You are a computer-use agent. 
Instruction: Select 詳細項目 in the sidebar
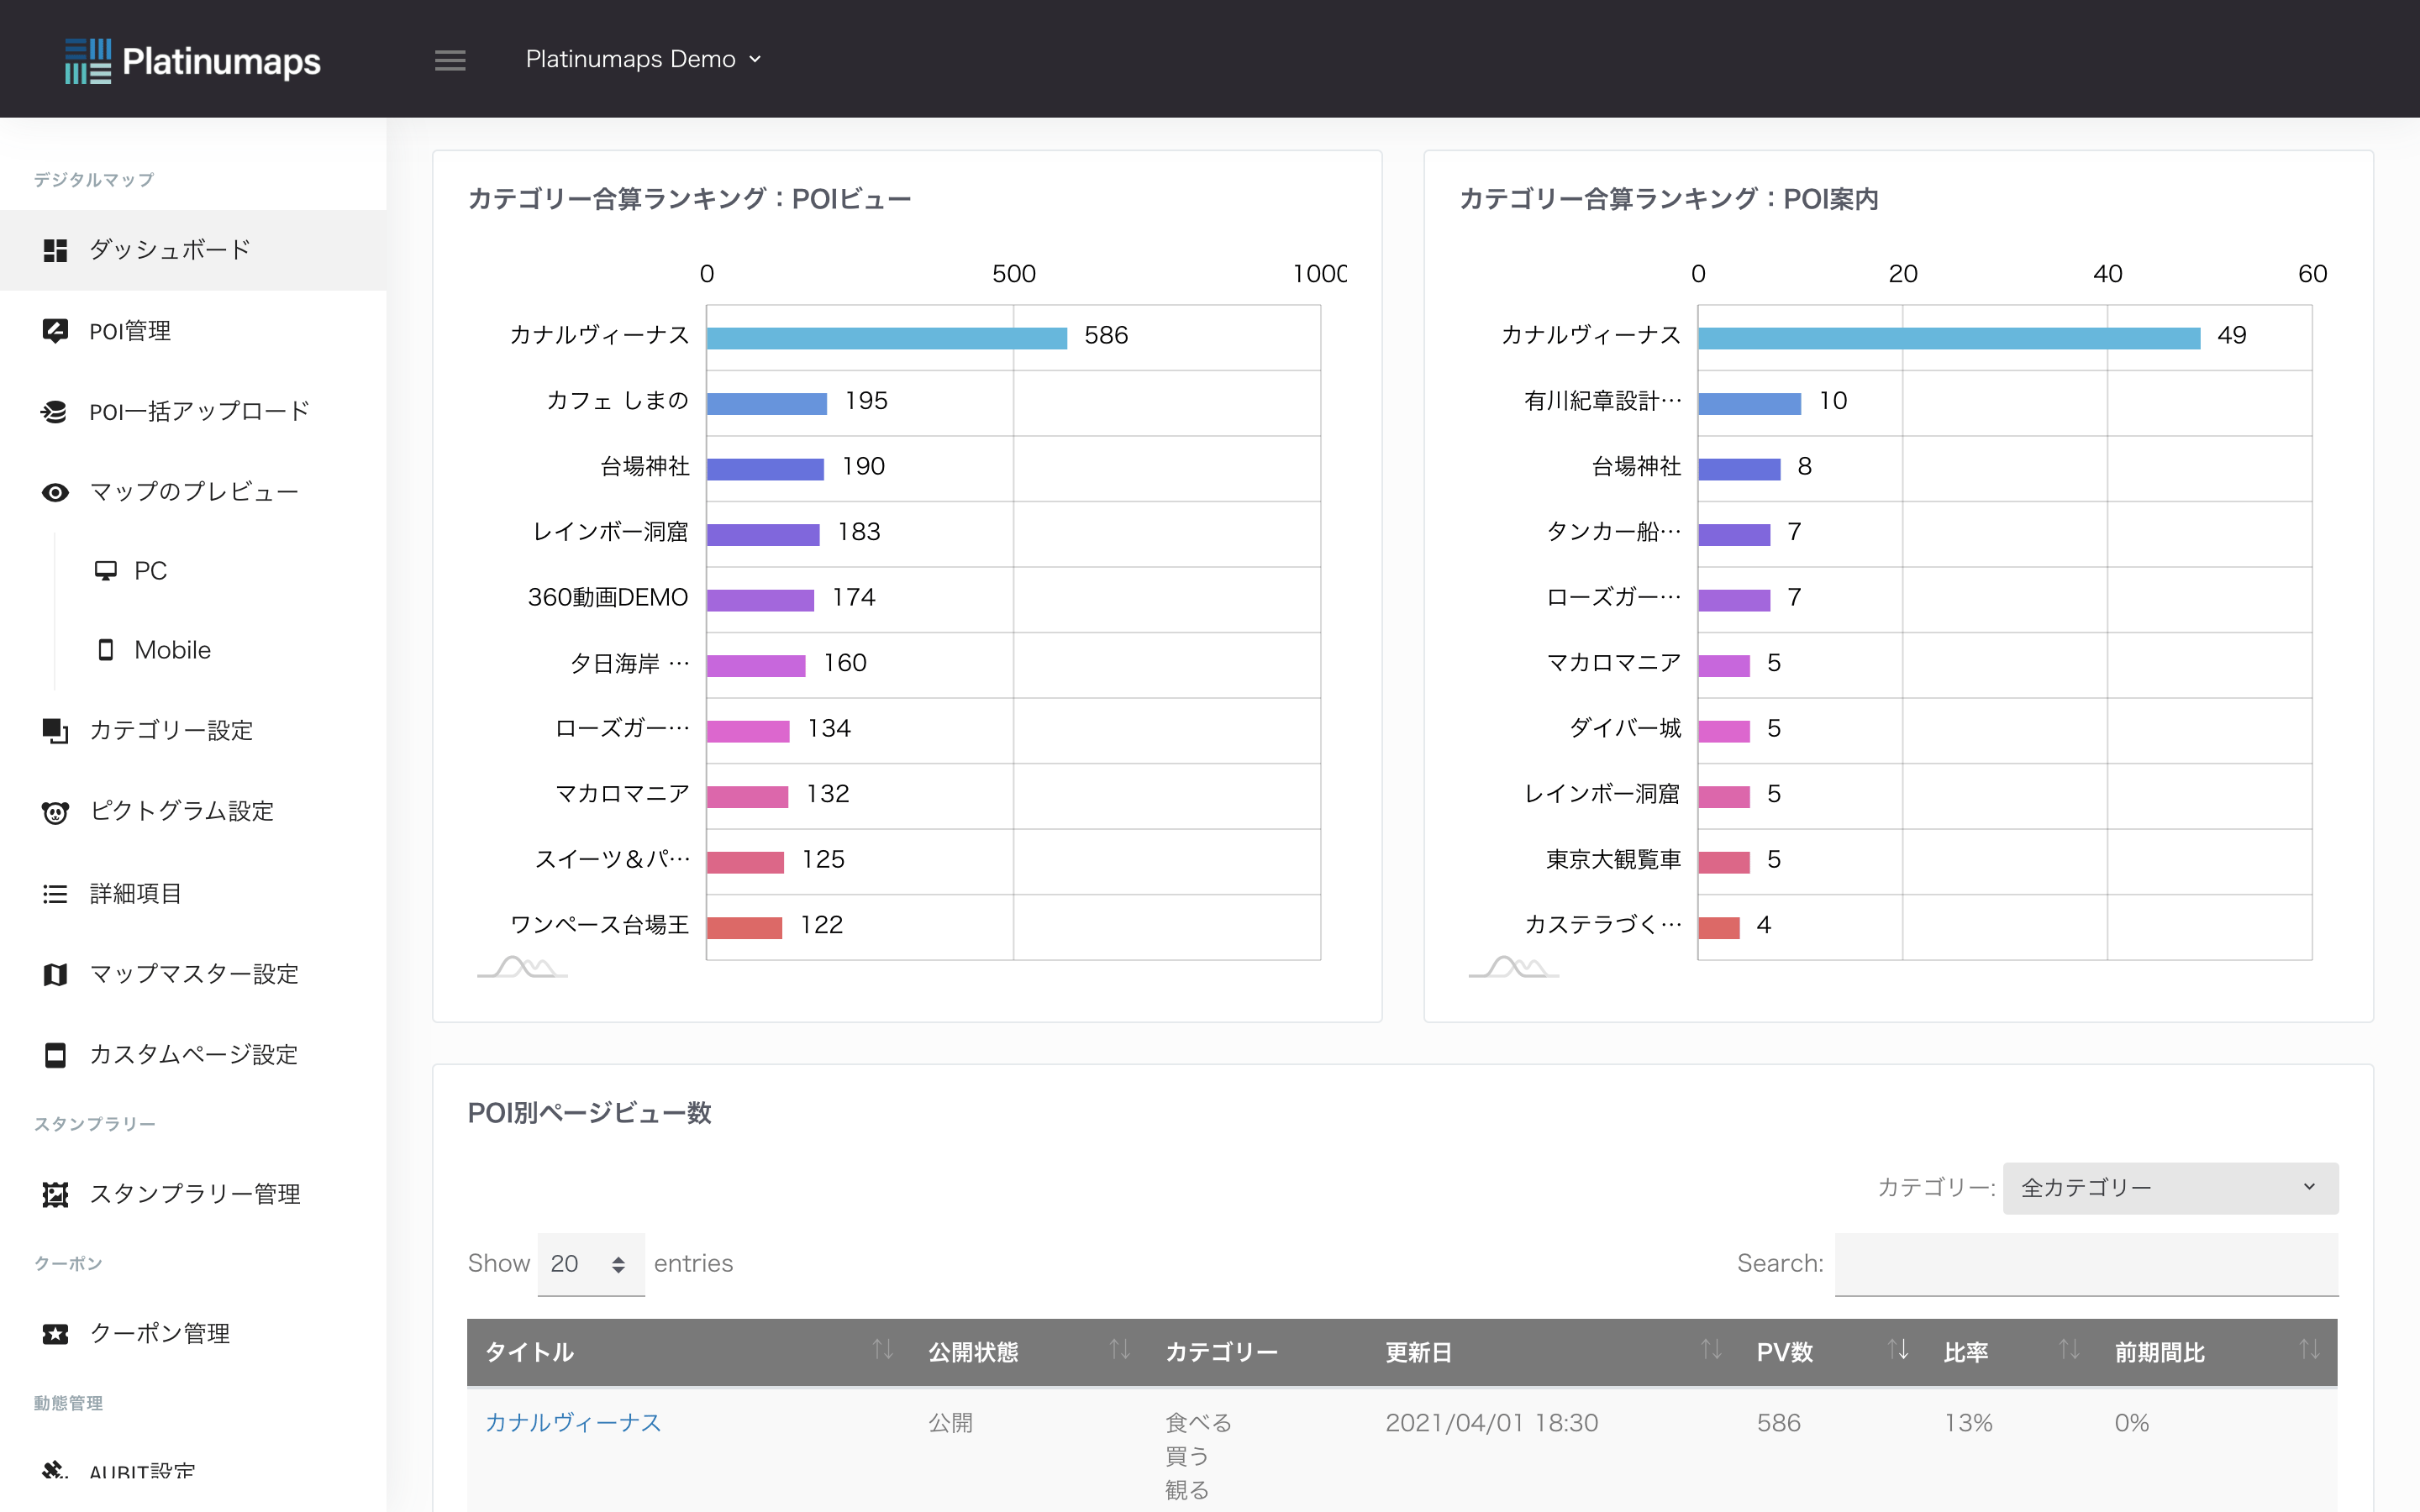point(135,893)
